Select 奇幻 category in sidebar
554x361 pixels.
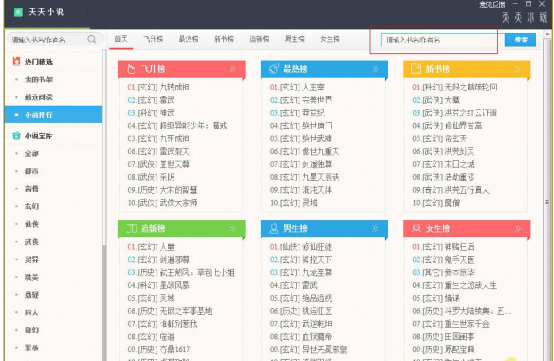(32, 330)
